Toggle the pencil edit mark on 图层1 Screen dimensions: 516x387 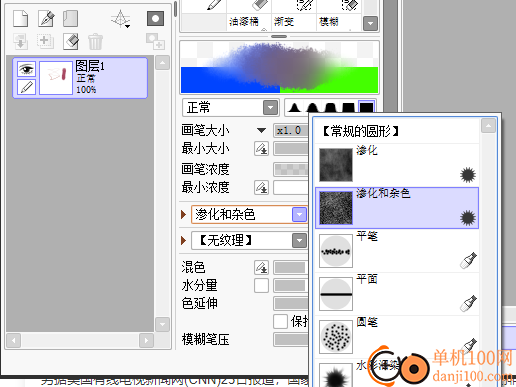pyautogui.click(x=26, y=87)
